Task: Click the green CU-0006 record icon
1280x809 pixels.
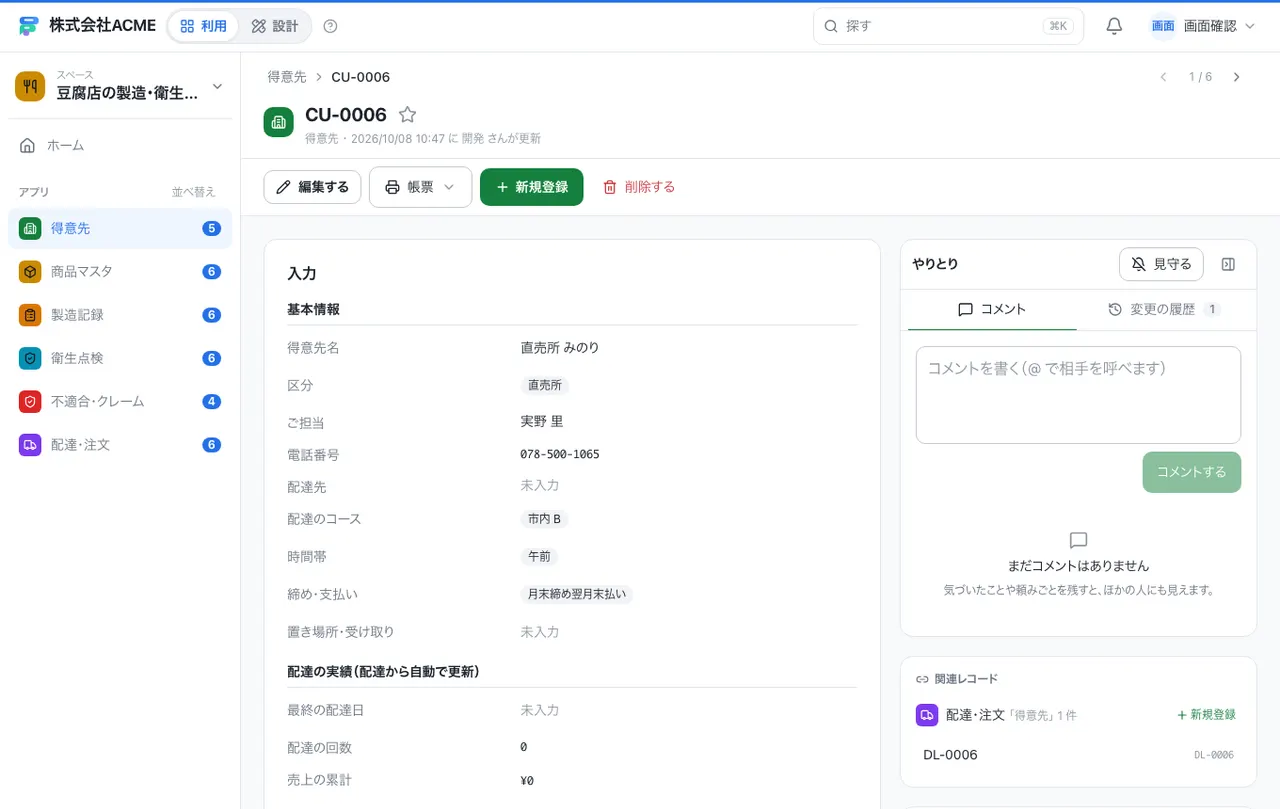Action: (279, 122)
